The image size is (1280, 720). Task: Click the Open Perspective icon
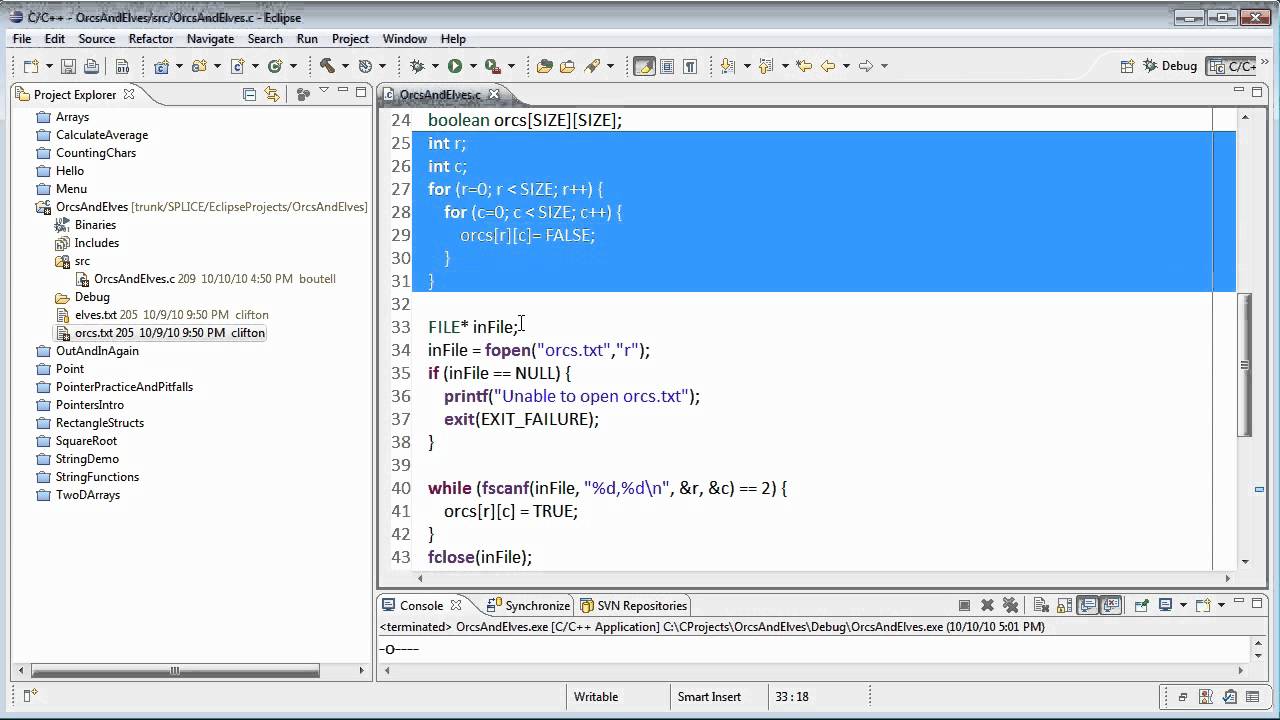coord(1127,66)
